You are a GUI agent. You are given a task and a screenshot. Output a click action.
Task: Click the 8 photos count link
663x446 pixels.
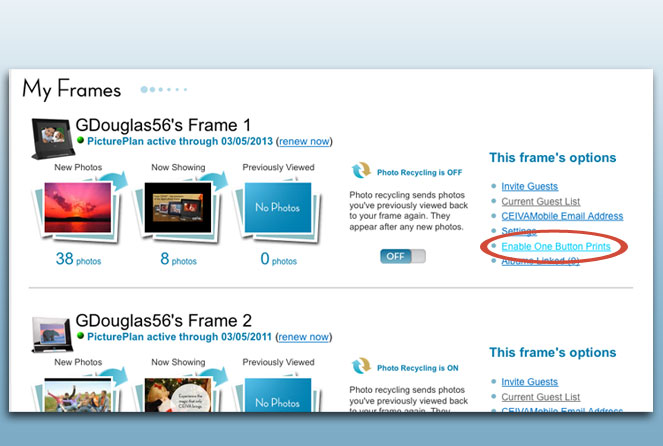[178, 259]
